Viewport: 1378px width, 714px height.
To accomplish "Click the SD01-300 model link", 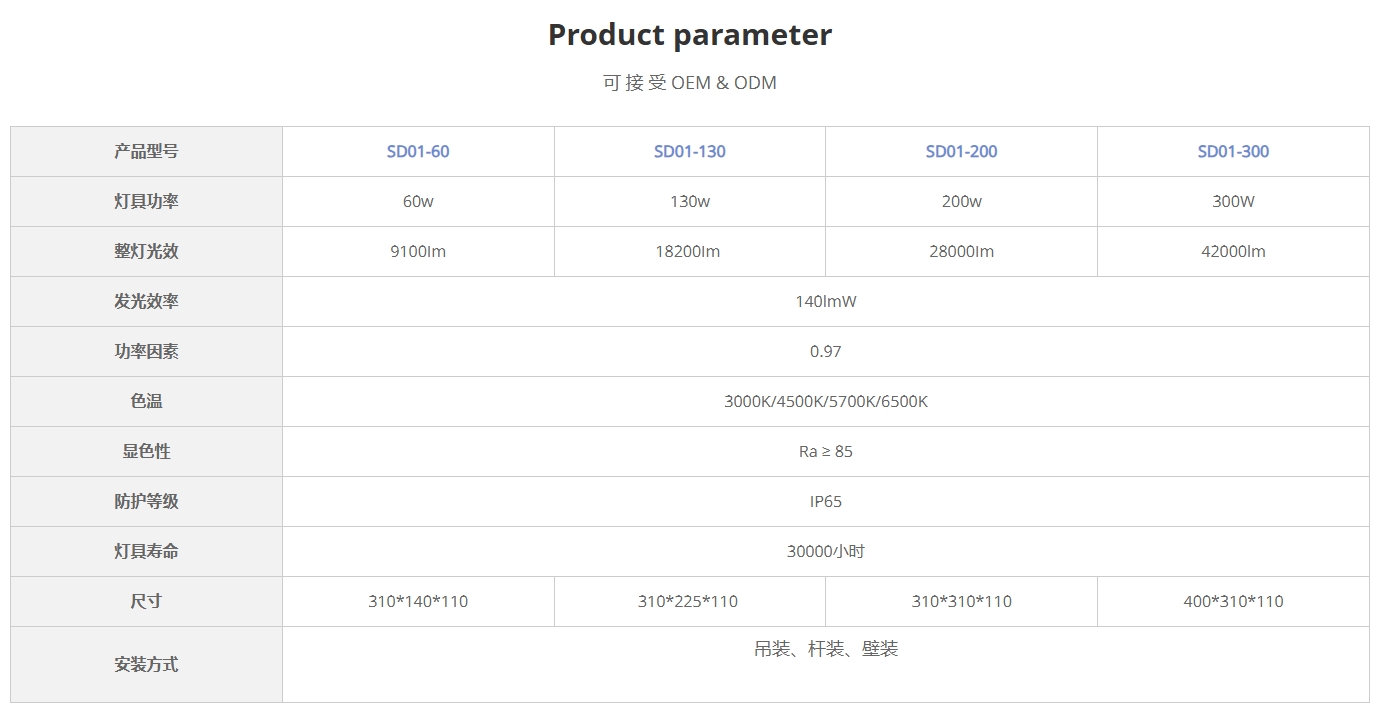I will point(1233,152).
